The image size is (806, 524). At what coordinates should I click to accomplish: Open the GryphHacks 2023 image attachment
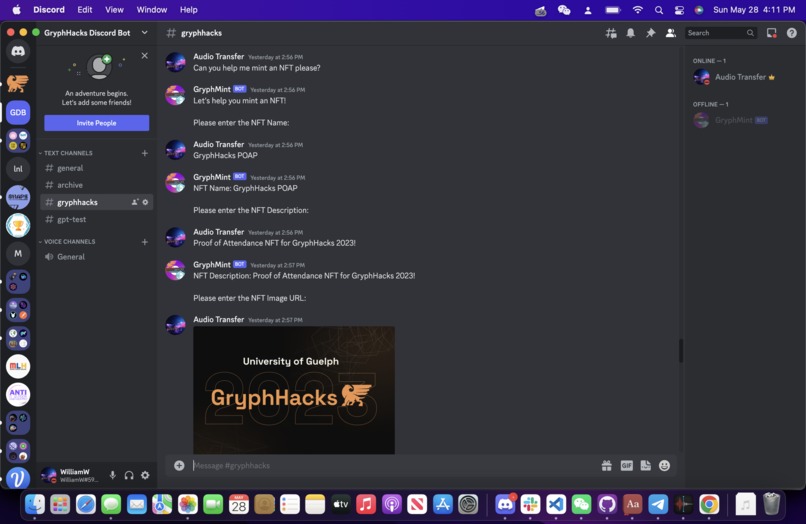[x=294, y=390]
